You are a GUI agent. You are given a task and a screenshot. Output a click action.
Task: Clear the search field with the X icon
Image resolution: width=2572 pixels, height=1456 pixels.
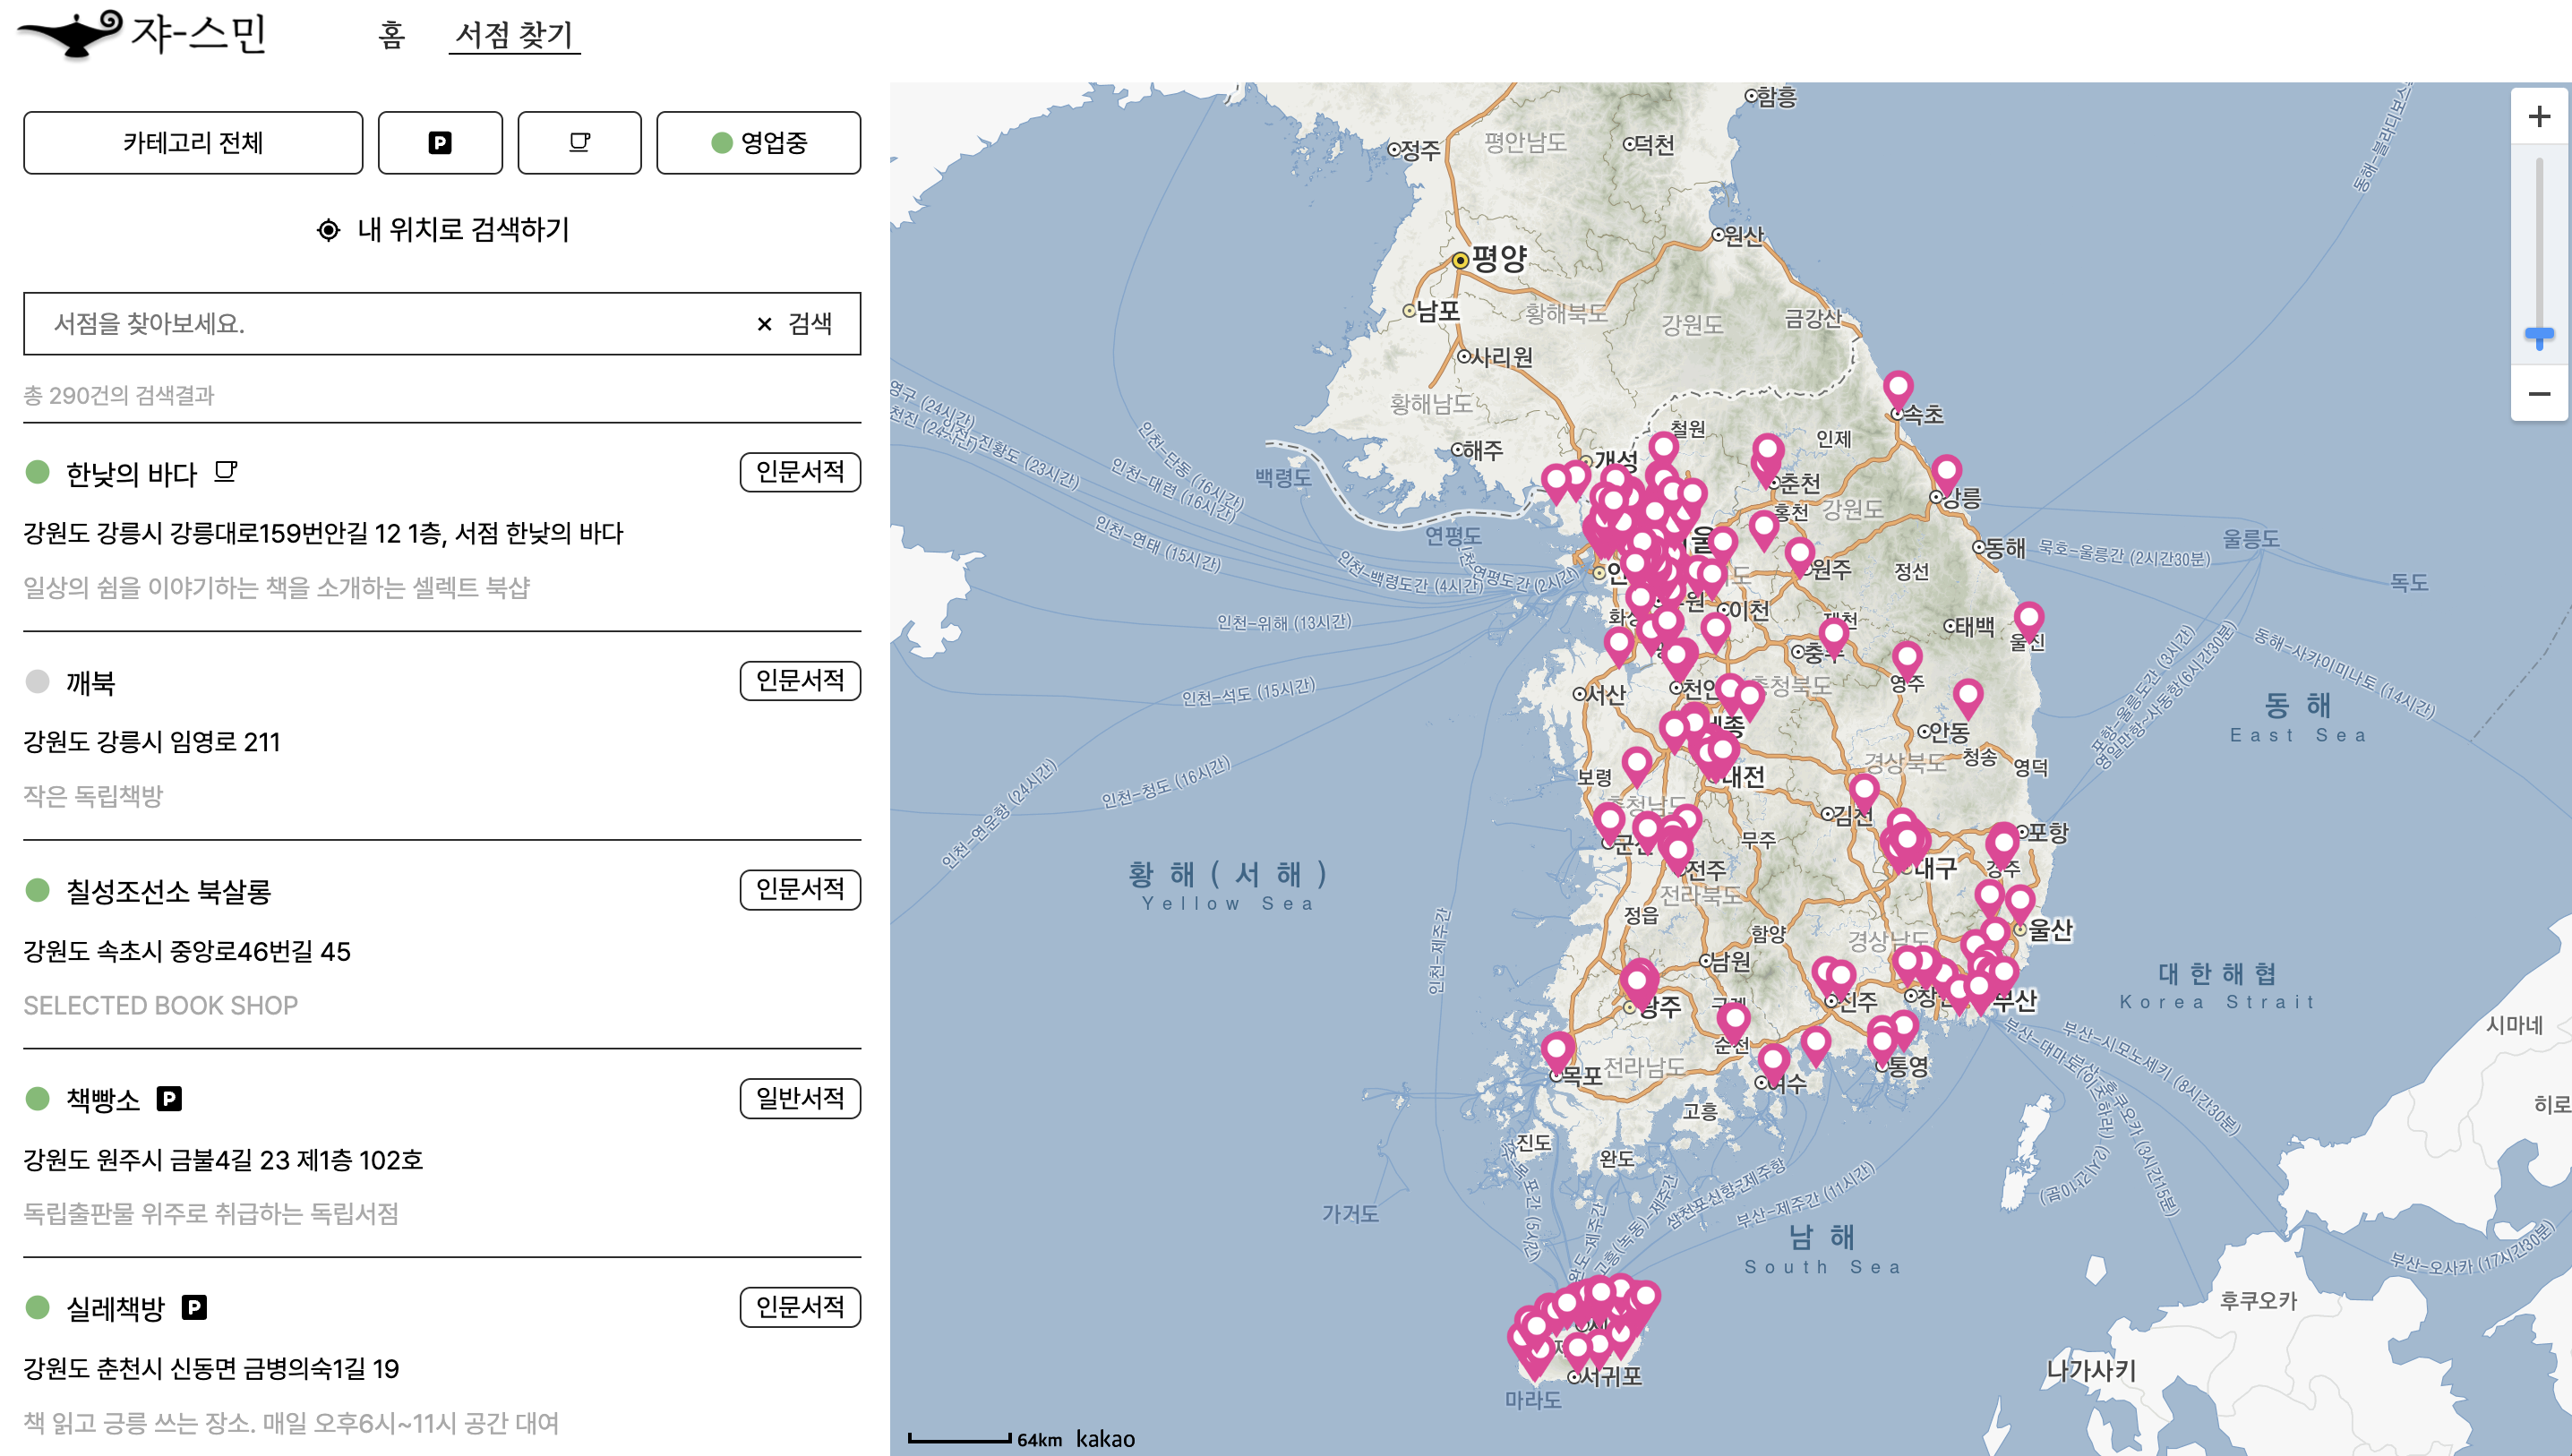[764, 324]
